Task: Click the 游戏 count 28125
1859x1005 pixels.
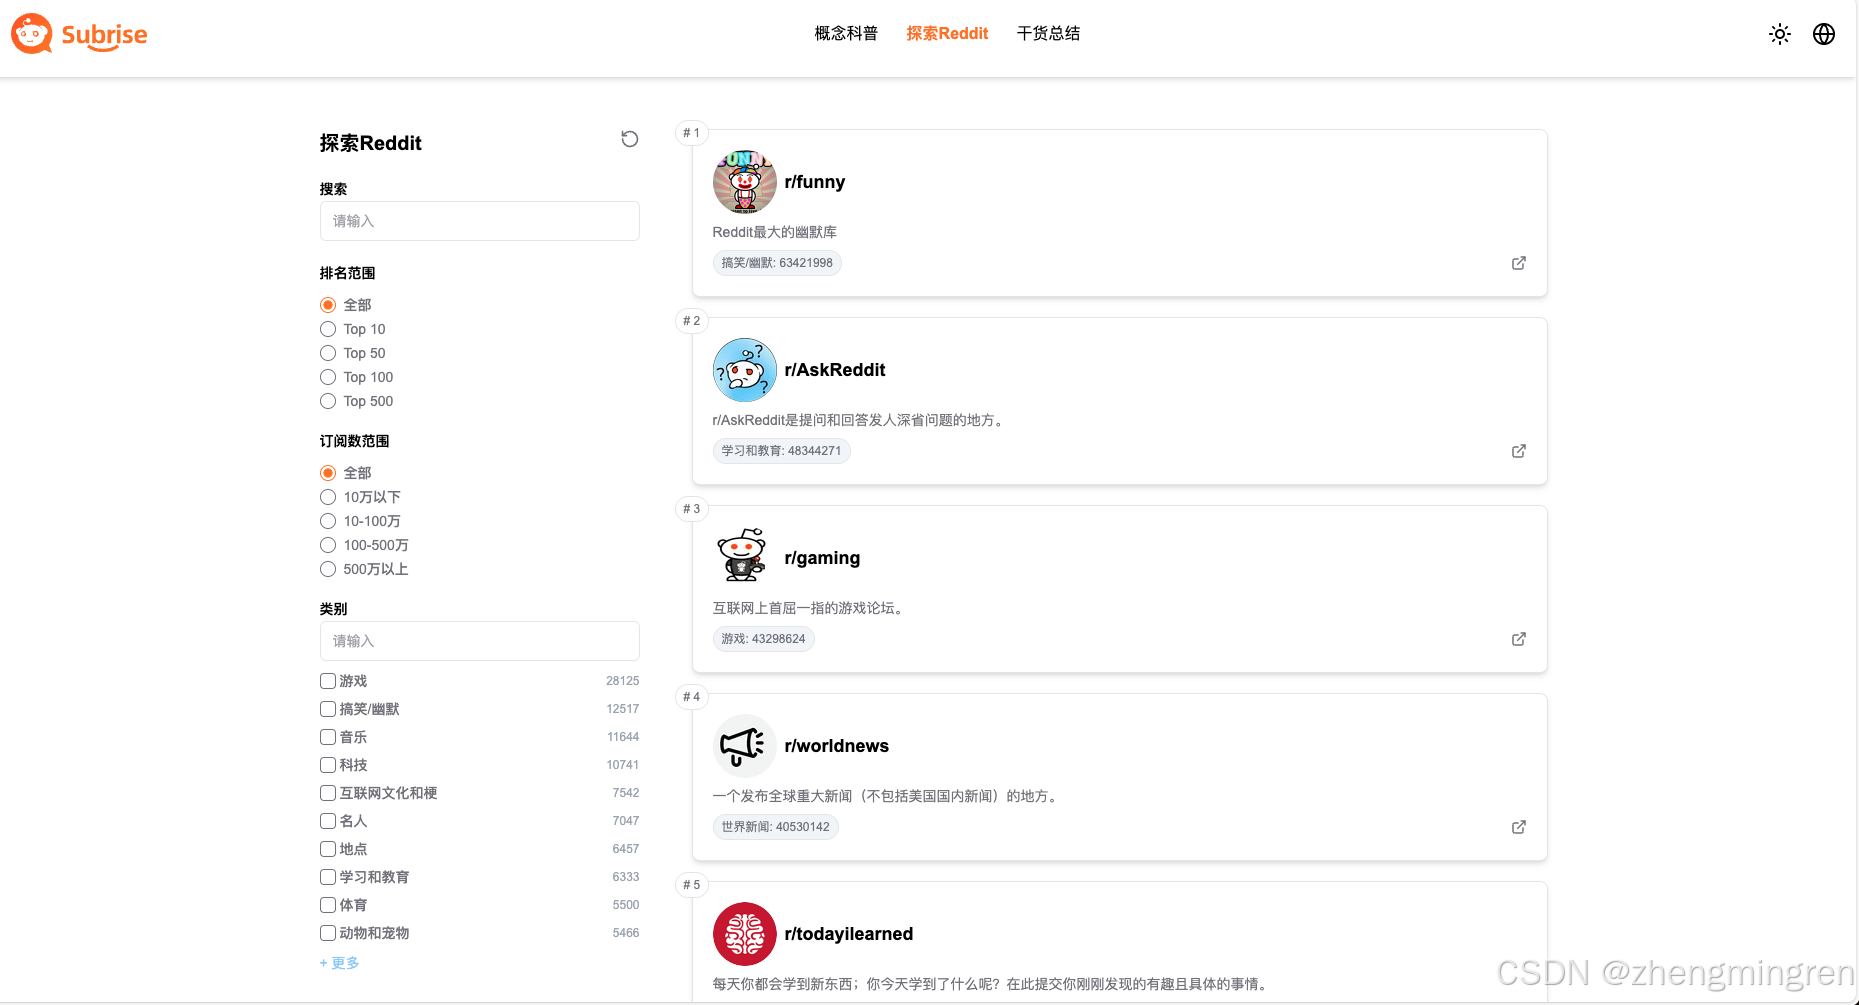Action: tap(622, 681)
